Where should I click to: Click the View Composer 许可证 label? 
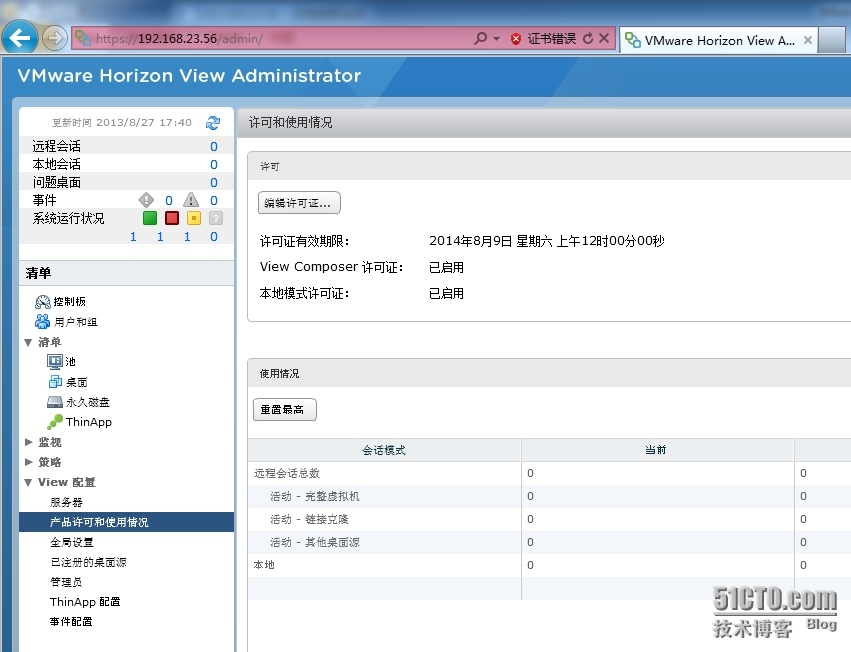pyautogui.click(x=332, y=267)
